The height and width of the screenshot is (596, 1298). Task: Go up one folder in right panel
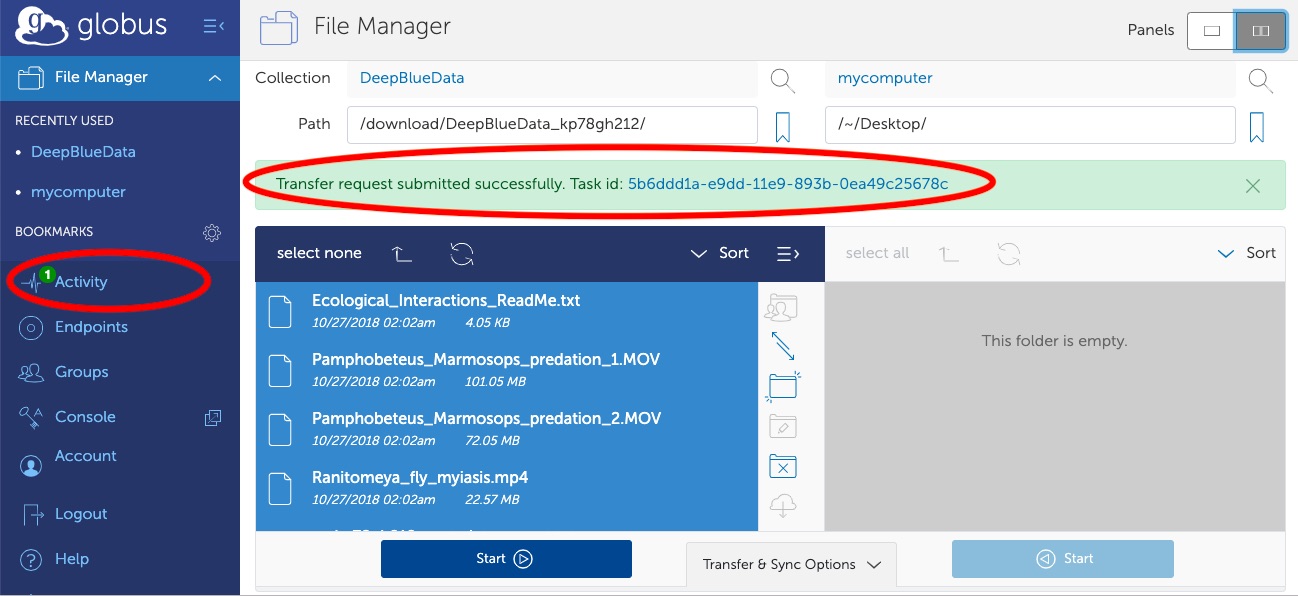[x=949, y=254]
